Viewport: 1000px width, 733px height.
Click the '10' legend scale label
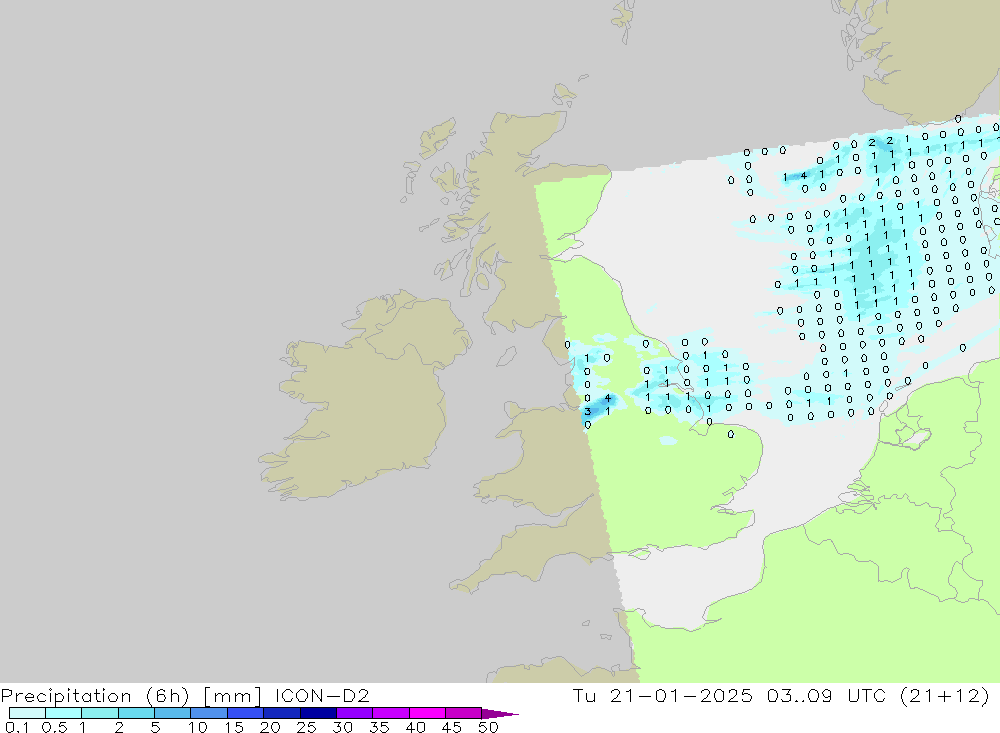198,727
